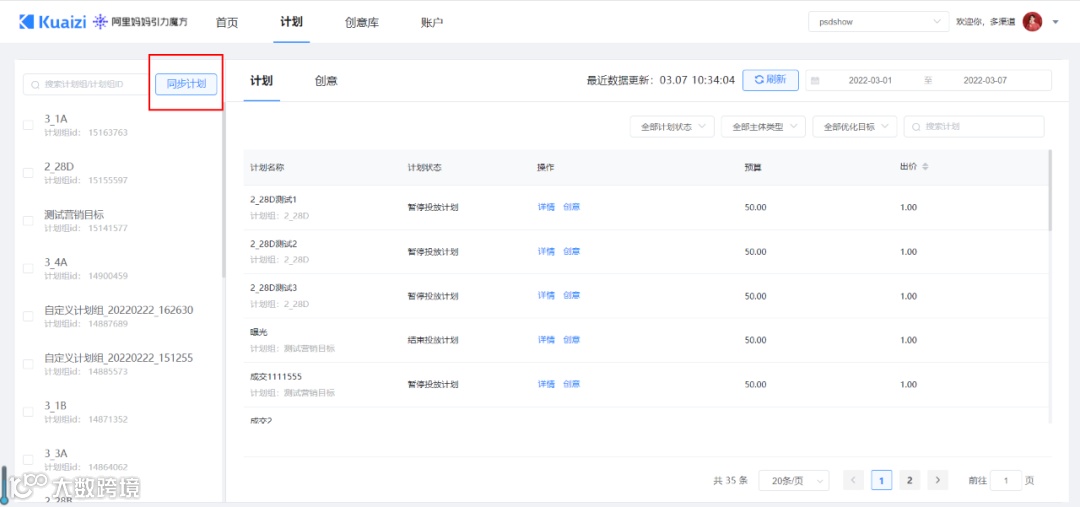
Task: Select the 3_4A plan group name
Action: pos(56,262)
